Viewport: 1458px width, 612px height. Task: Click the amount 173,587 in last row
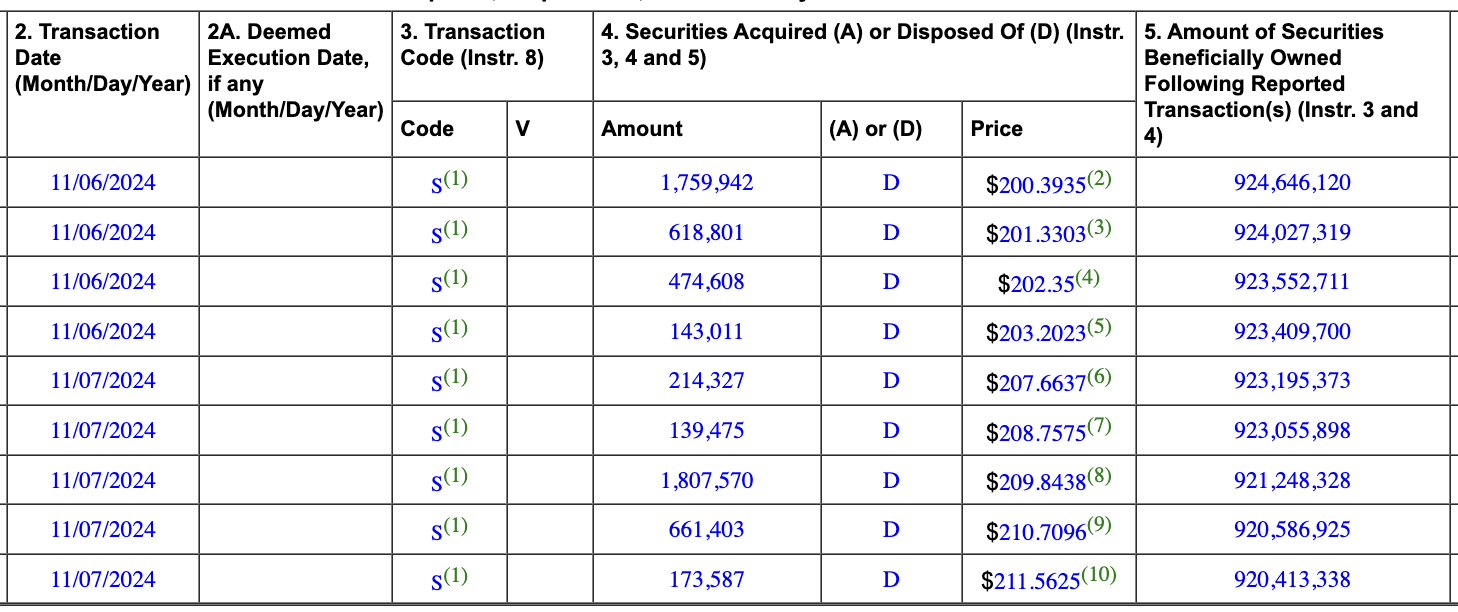[706, 580]
